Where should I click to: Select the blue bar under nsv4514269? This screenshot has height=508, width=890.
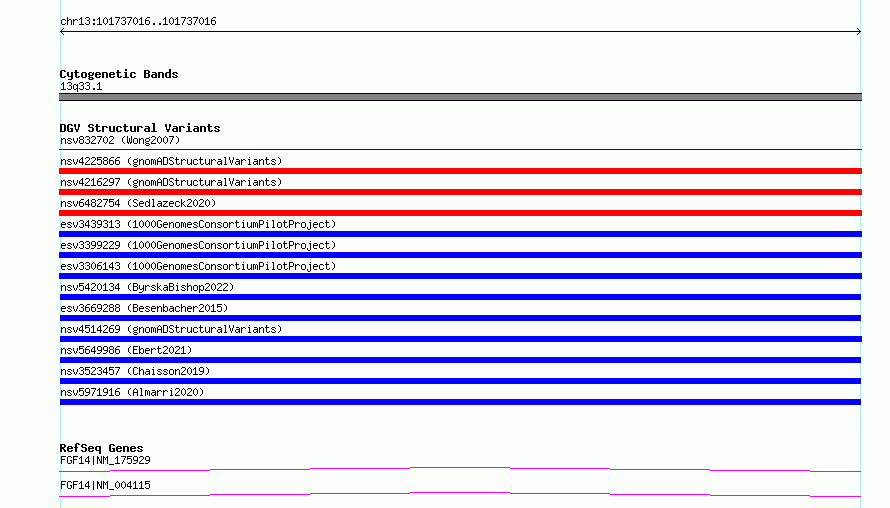point(460,339)
